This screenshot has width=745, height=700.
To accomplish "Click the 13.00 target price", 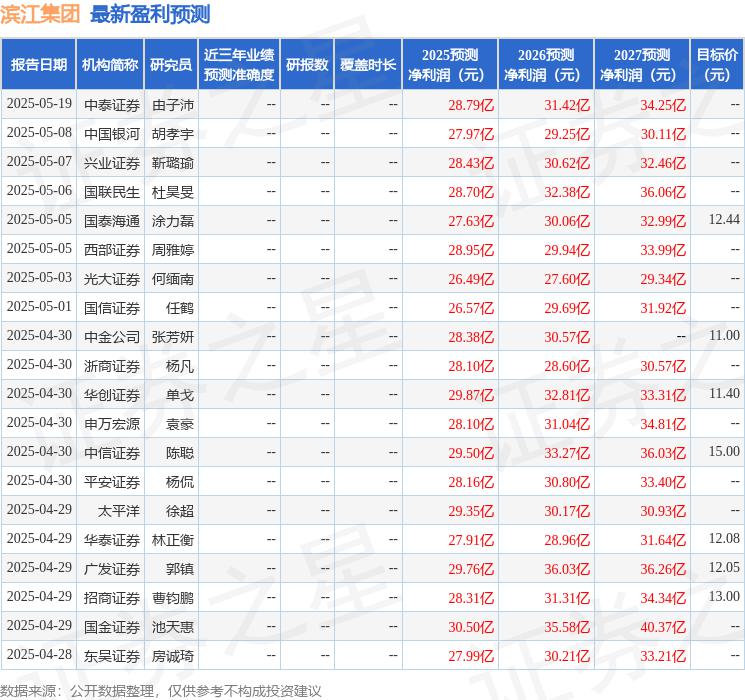I will pos(724,596).
